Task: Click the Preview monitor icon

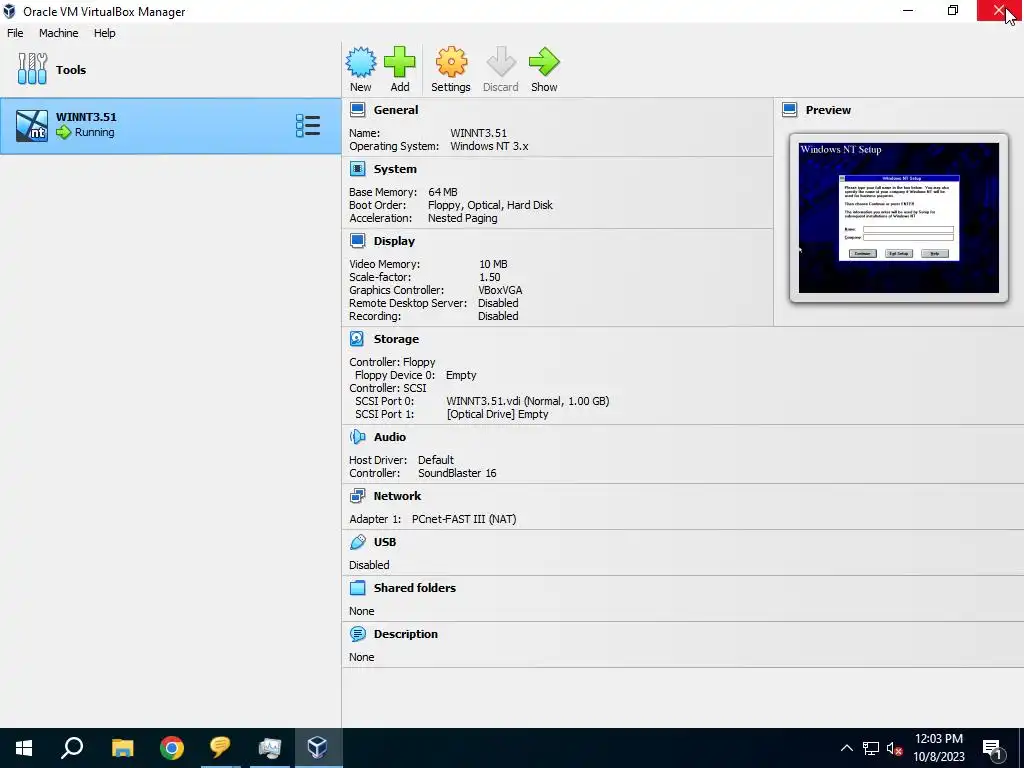Action: [790, 110]
